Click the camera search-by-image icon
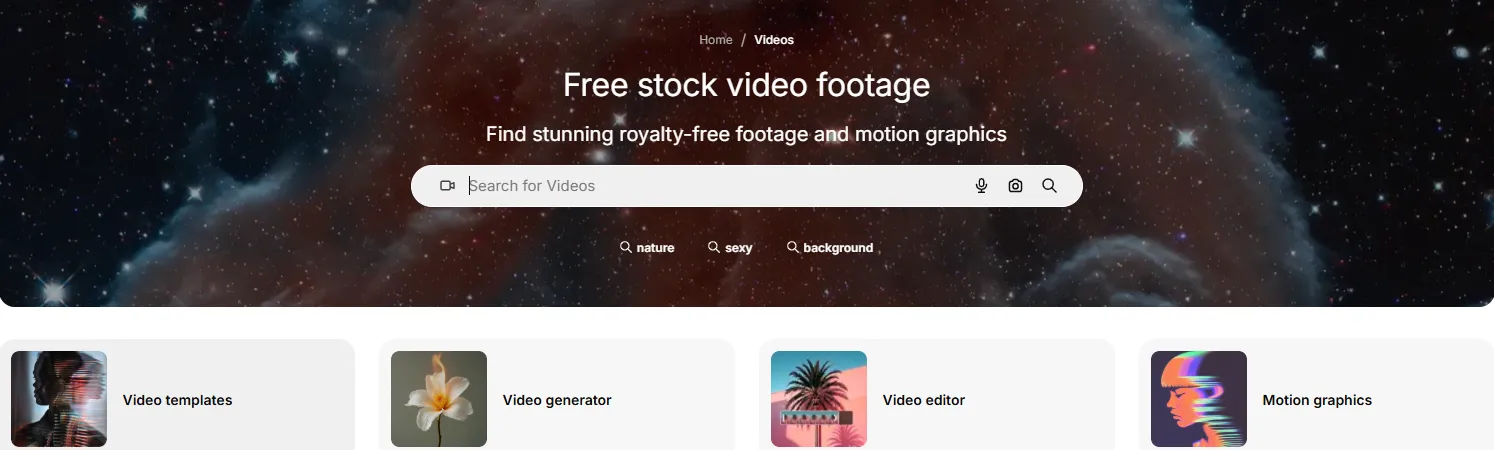This screenshot has width=1494, height=450. tap(1015, 186)
